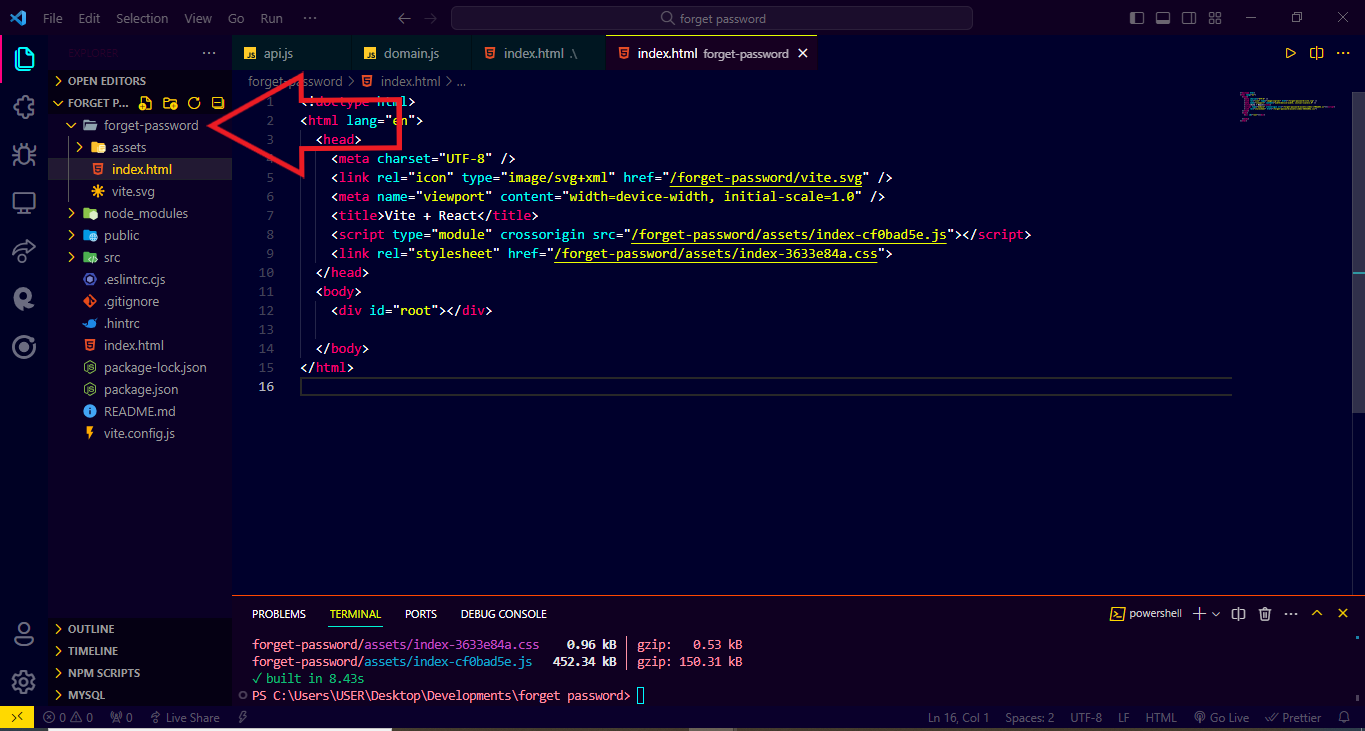Switch to the Debug Console tab
The height and width of the screenshot is (731, 1365).
click(503, 614)
